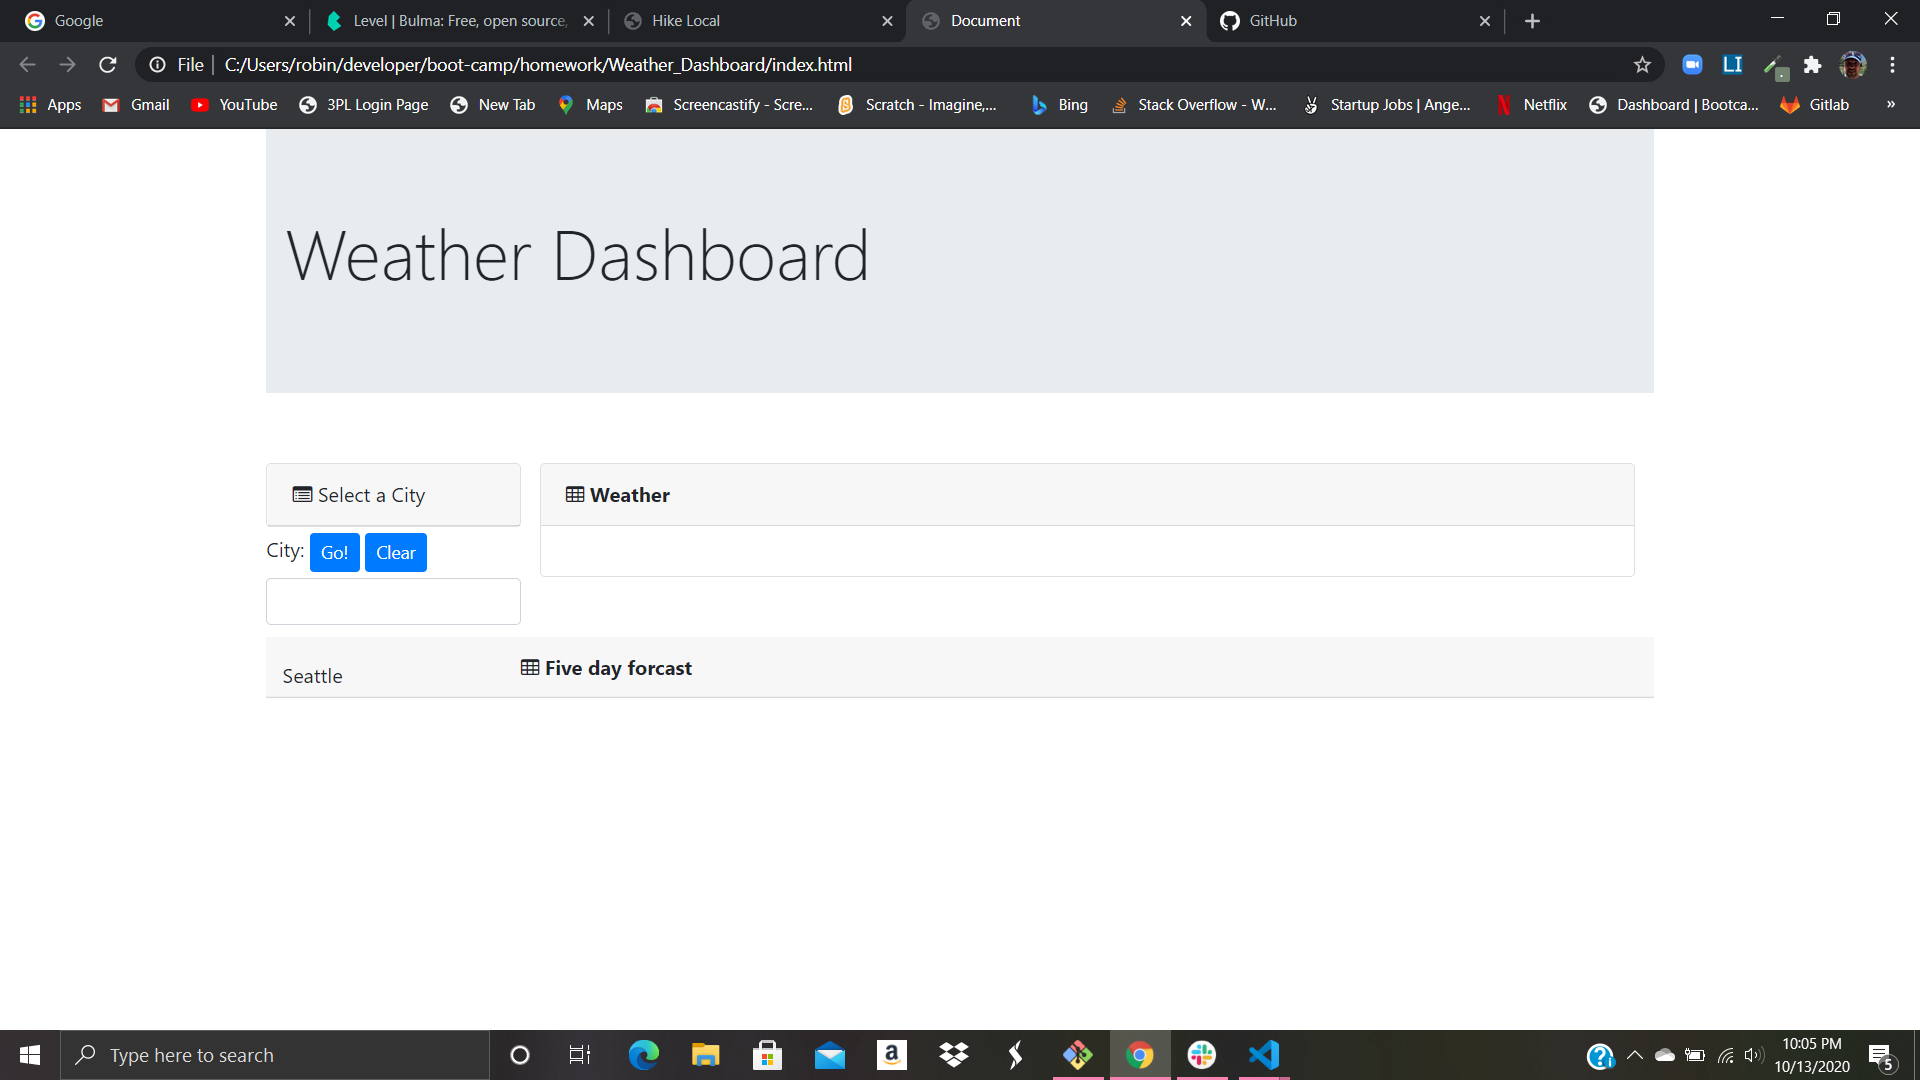Screen dimensions: 1920x1080
Task: Open YouTube bookmark
Action: click(234, 105)
